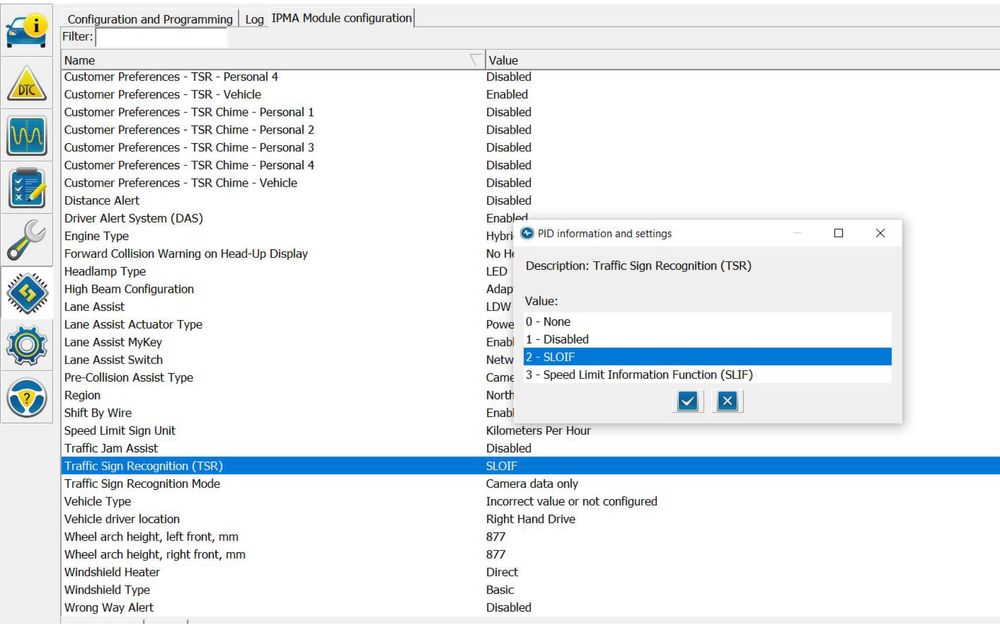This screenshot has width=1000, height=624.
Task: Open the vehicle information panel icon
Action: (x=27, y=28)
